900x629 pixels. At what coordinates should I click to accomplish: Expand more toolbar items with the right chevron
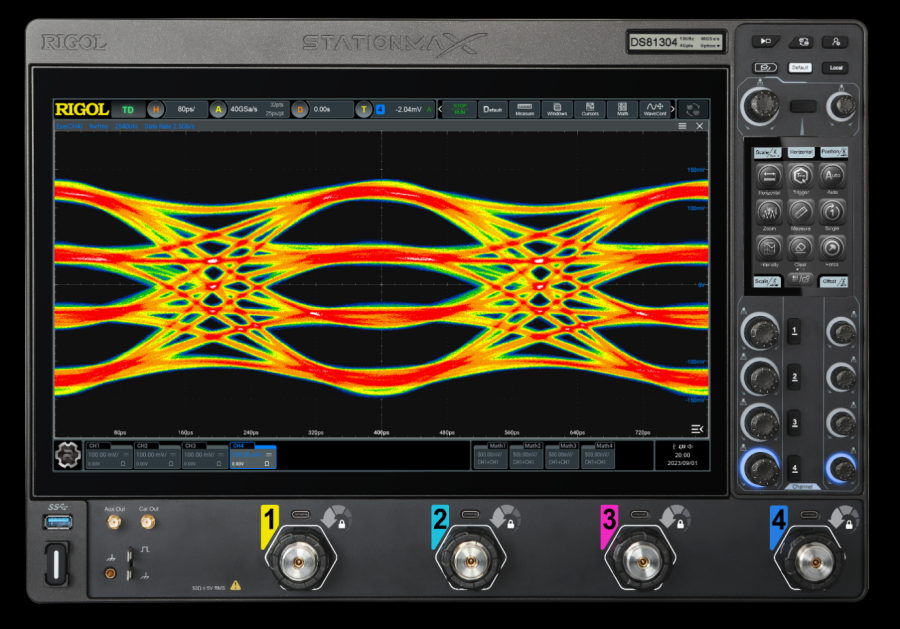673,109
